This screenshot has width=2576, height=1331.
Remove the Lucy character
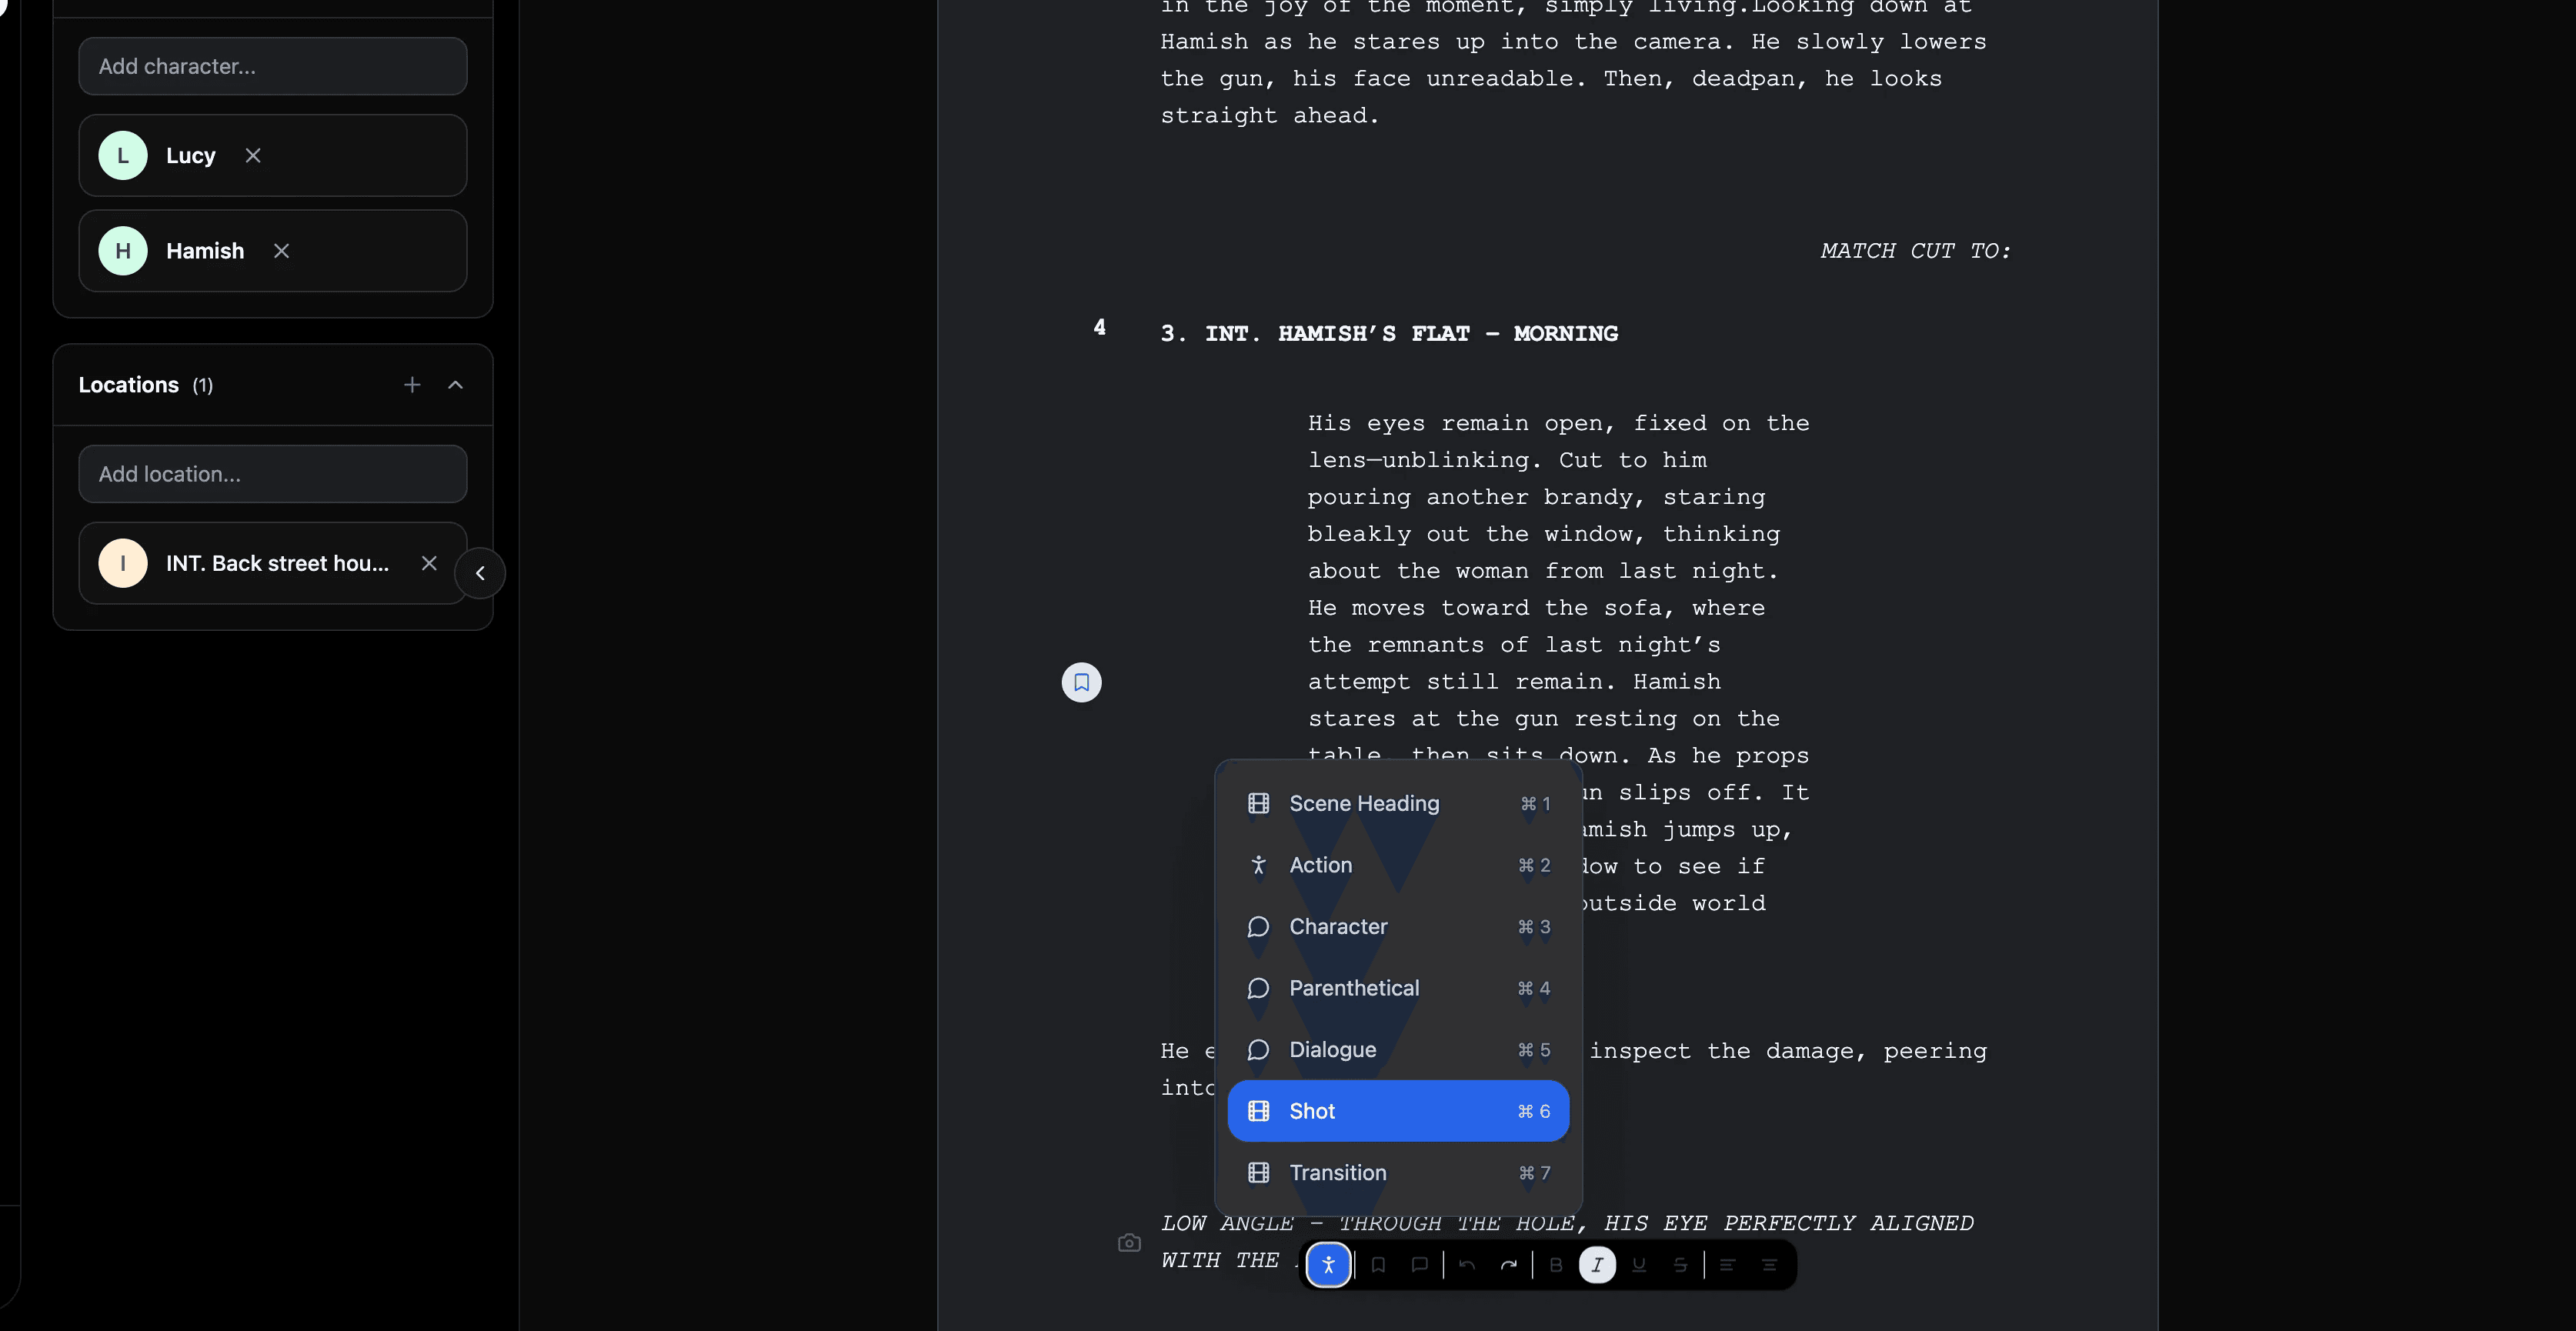click(x=253, y=156)
